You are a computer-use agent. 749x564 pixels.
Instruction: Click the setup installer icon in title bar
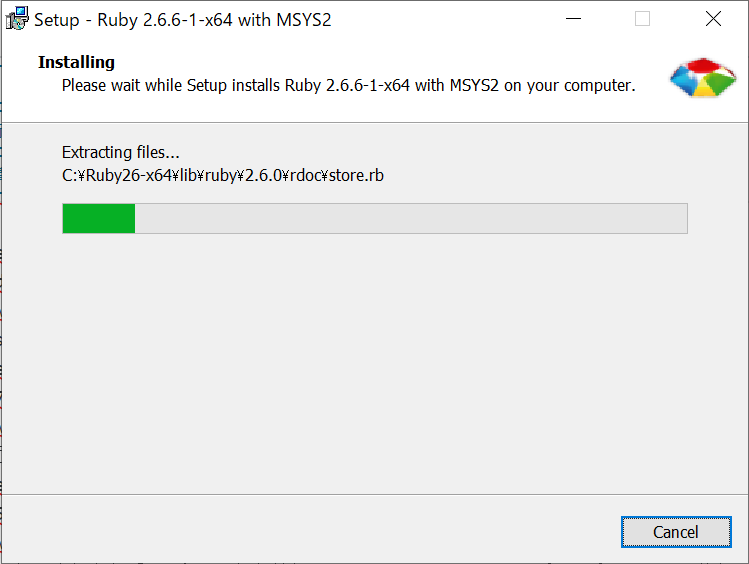pos(17,19)
